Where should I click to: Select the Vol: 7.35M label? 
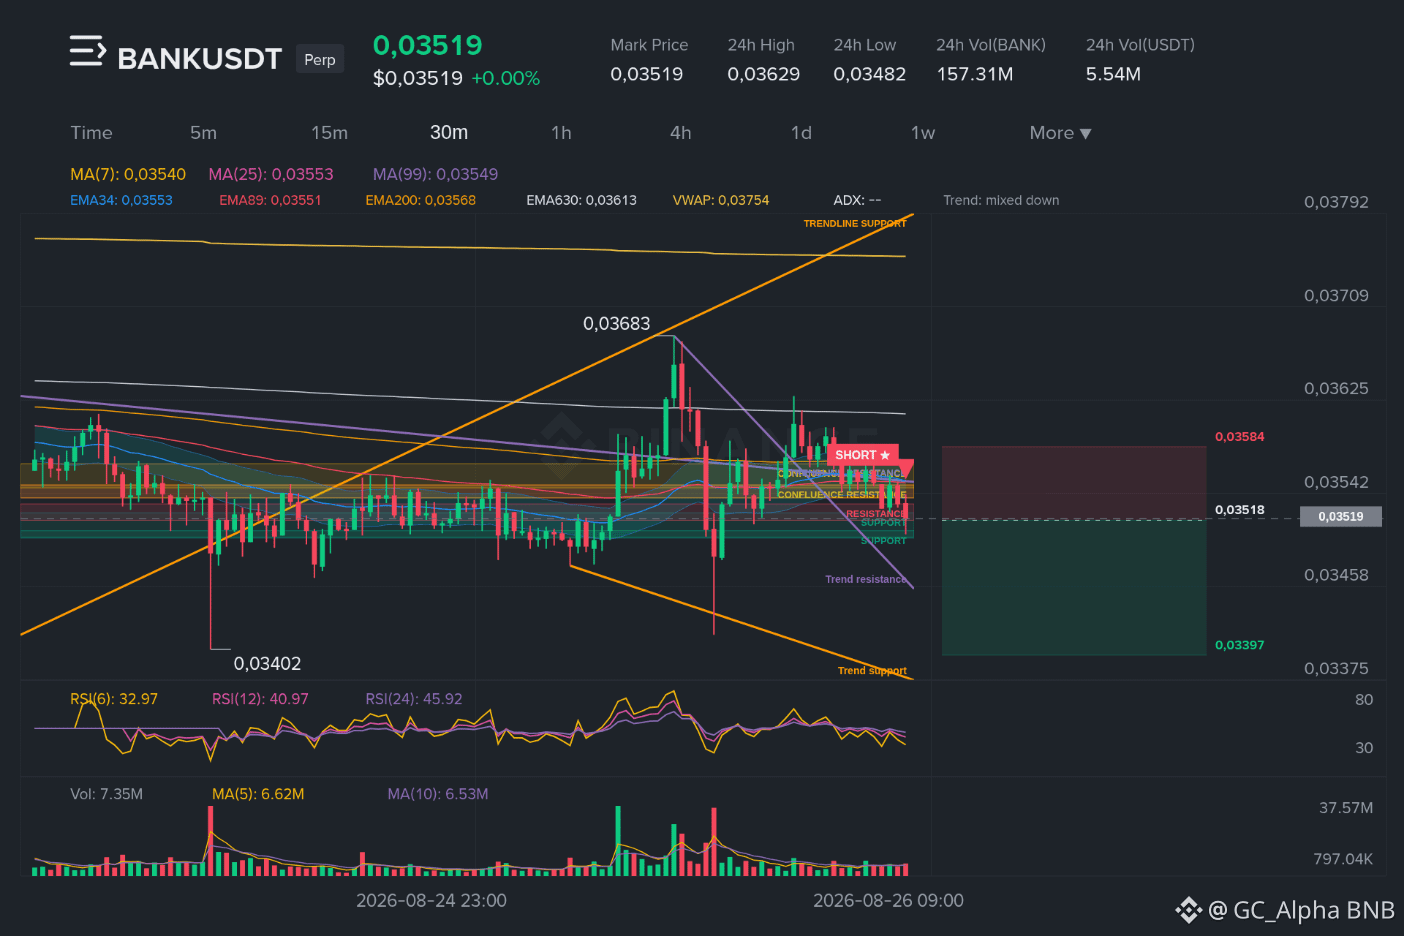coord(106,794)
